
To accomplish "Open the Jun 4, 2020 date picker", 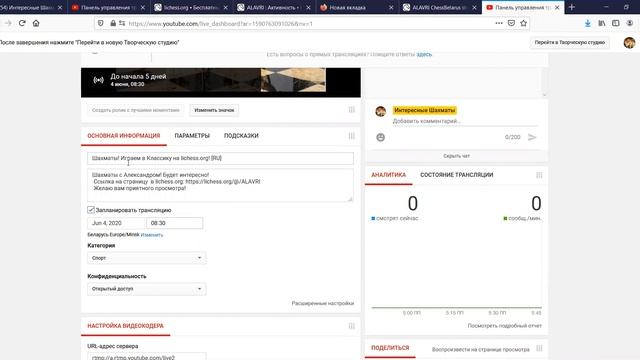I will tap(116, 223).
